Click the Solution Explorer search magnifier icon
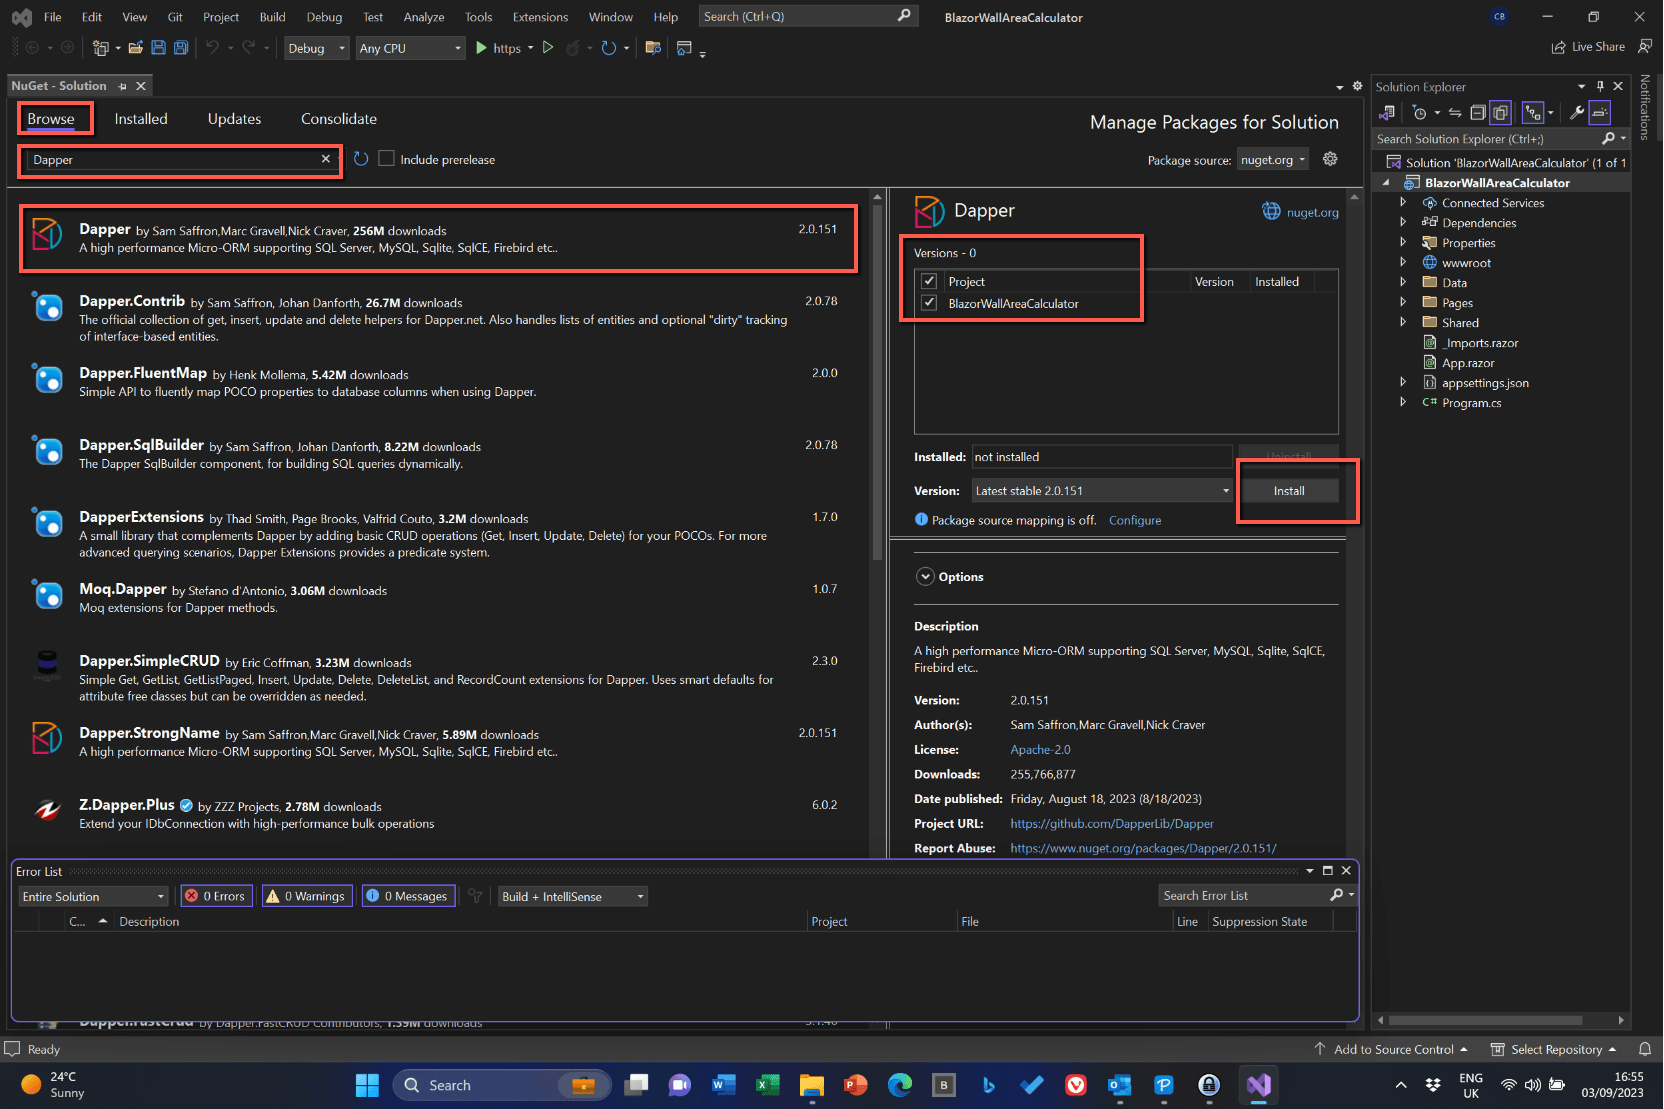The height and width of the screenshot is (1109, 1664). pyautogui.click(x=1608, y=138)
